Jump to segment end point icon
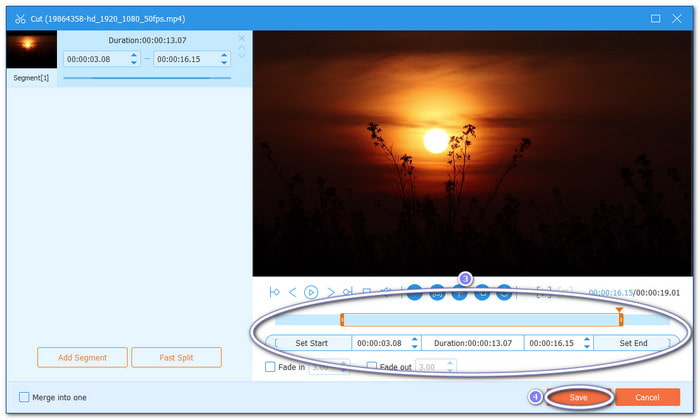700x420 pixels. click(x=348, y=292)
